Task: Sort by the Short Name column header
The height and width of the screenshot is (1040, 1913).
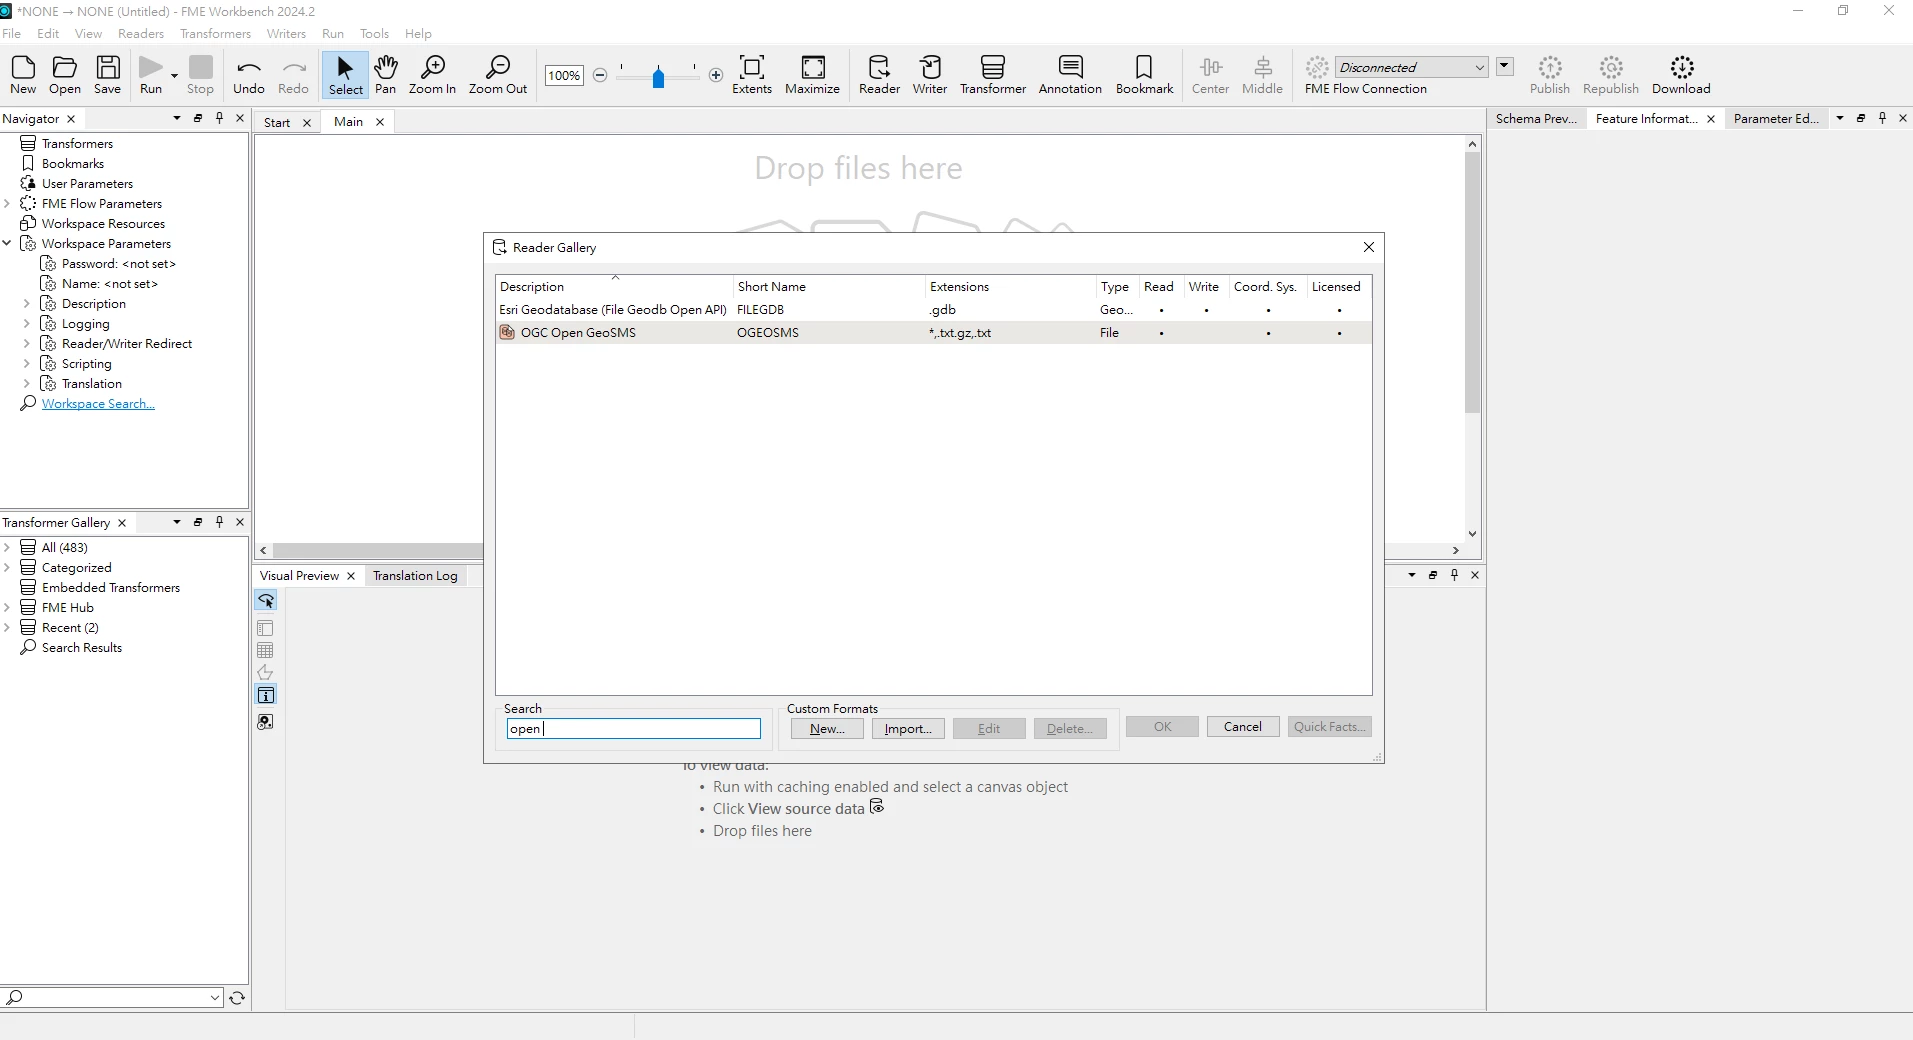Action: point(829,286)
